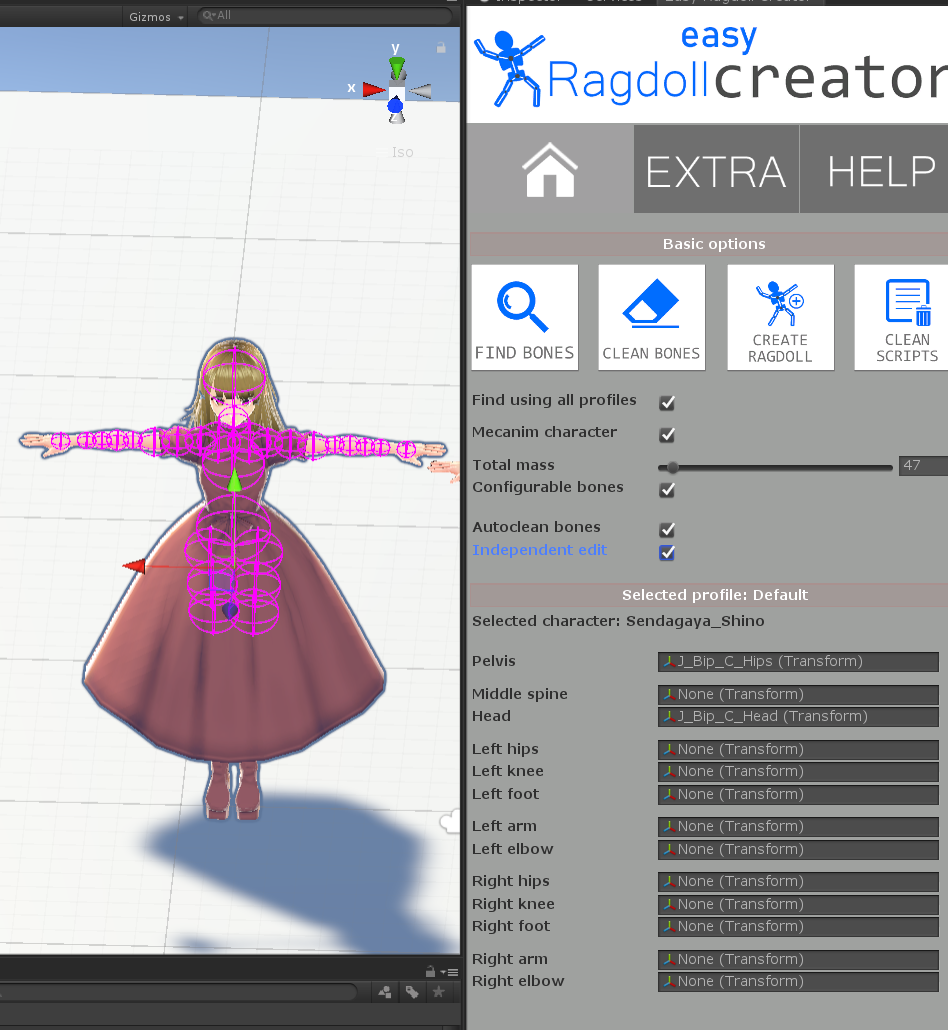The height and width of the screenshot is (1030, 948).
Task: Toggle the bottom panel lock icon
Action: 430,972
